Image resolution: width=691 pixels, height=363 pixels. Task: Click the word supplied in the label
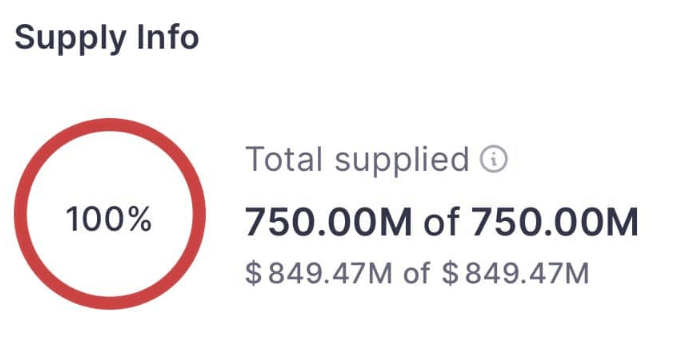[x=402, y=160]
